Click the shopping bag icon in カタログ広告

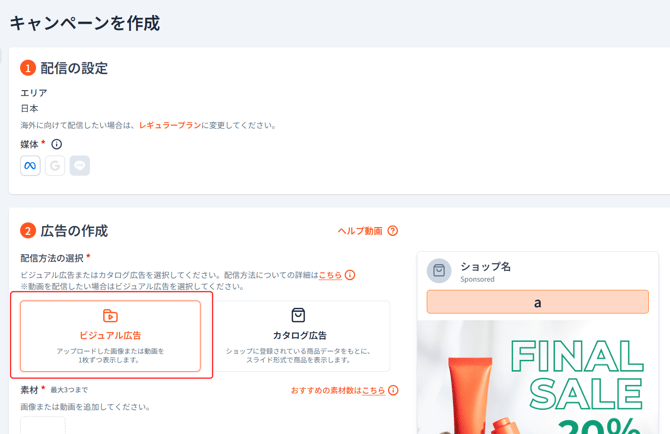(x=298, y=315)
